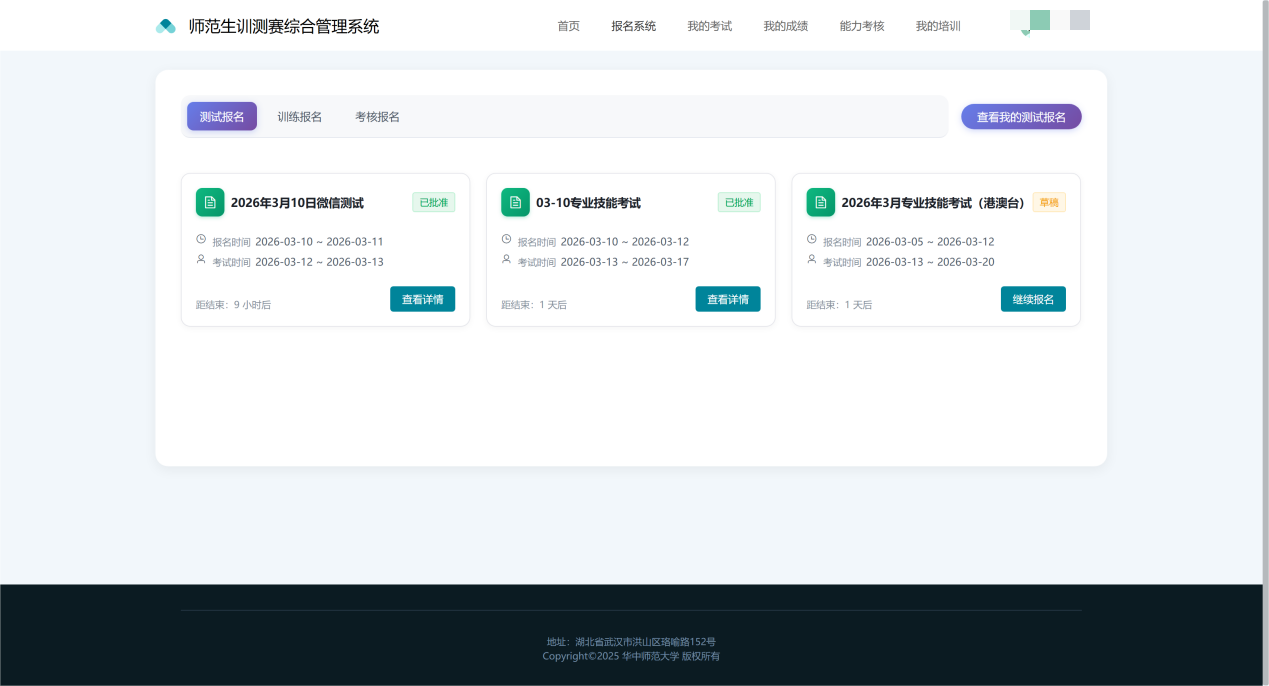The width and height of the screenshot is (1269, 686).
Task: Open 报名系统 navigation item
Action: pyautogui.click(x=634, y=26)
